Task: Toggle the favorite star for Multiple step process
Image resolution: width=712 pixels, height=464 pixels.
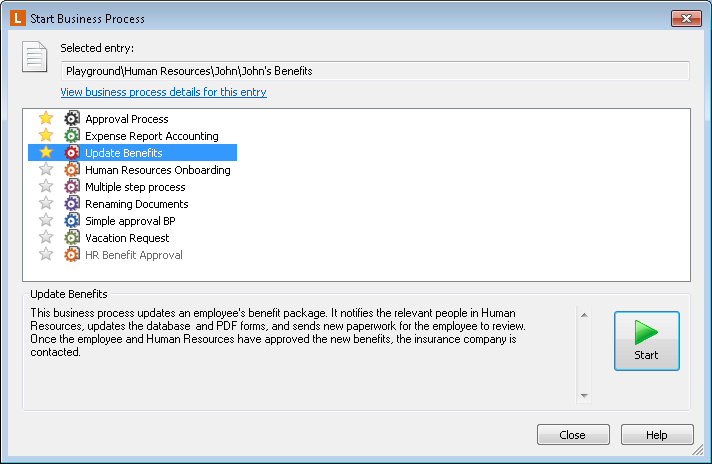Action: [46, 186]
